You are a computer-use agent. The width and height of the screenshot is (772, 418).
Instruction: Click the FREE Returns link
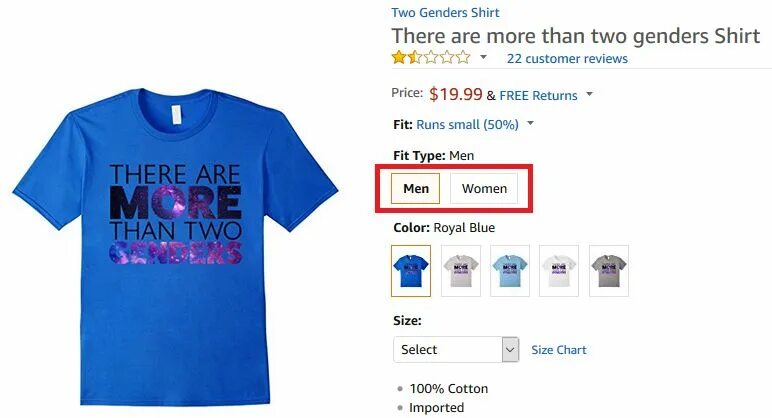tap(538, 95)
